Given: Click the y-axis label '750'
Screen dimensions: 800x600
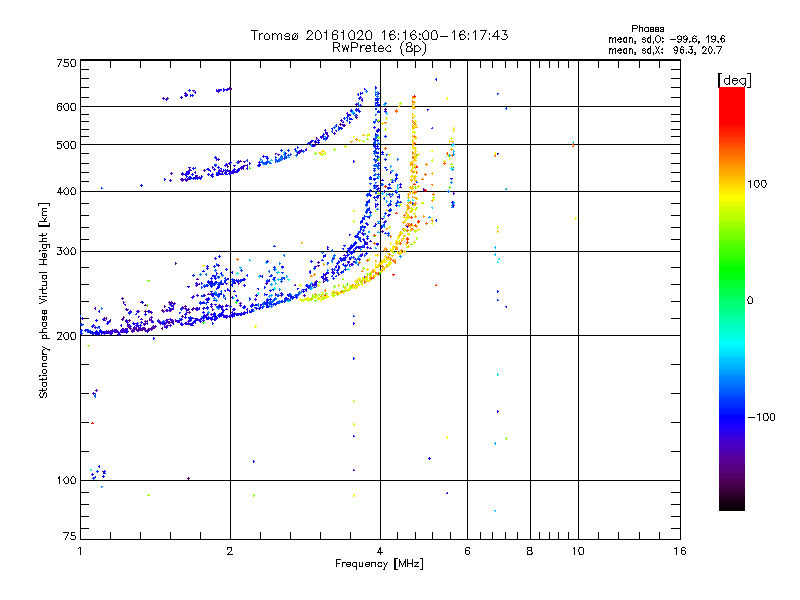Looking at the screenshot, I should (x=66, y=63).
